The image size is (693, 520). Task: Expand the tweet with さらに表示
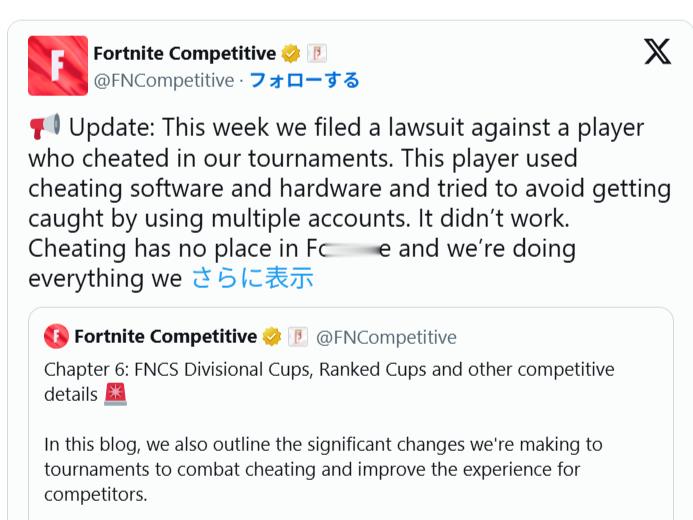[x=252, y=278]
